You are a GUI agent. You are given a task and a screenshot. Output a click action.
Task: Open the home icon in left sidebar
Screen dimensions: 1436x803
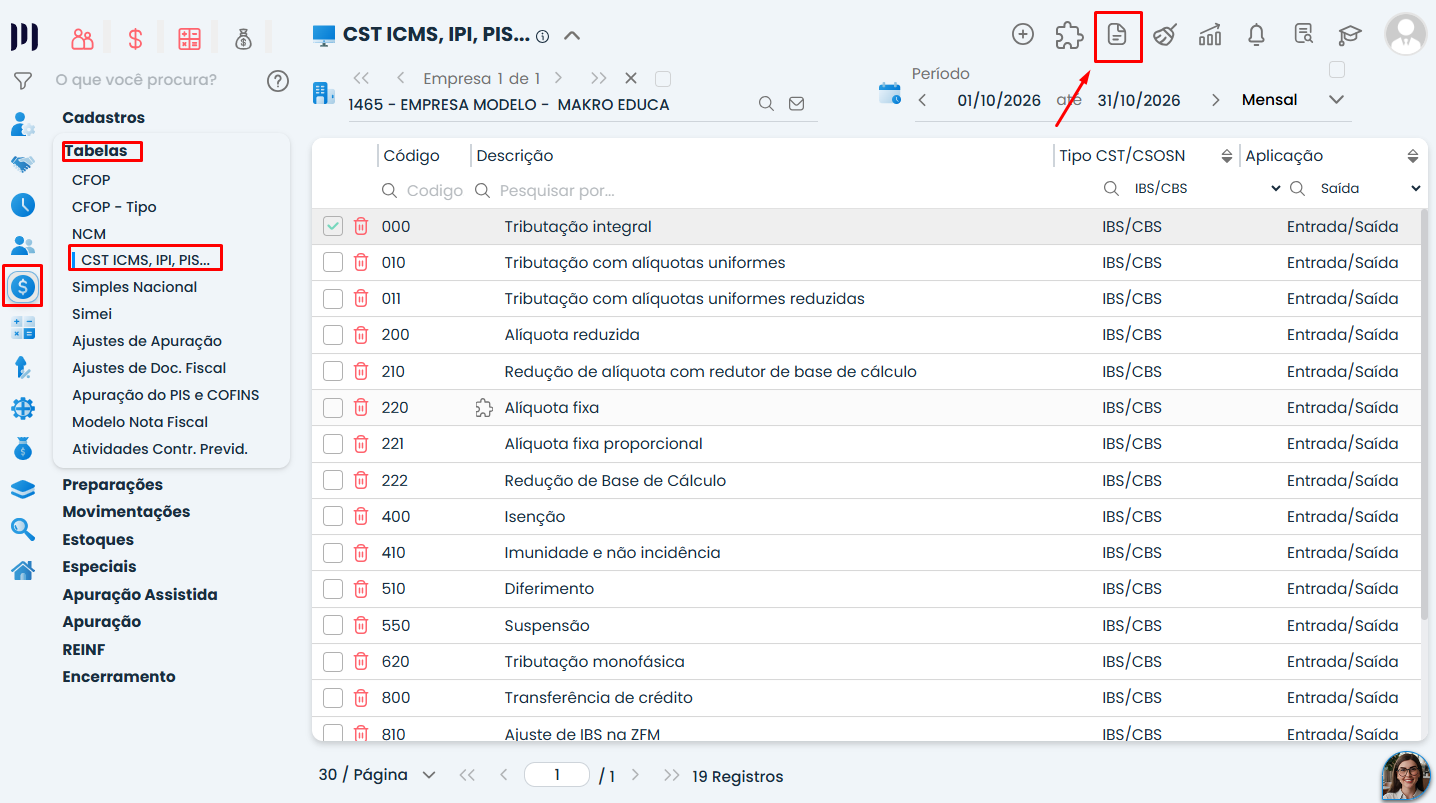point(23,570)
